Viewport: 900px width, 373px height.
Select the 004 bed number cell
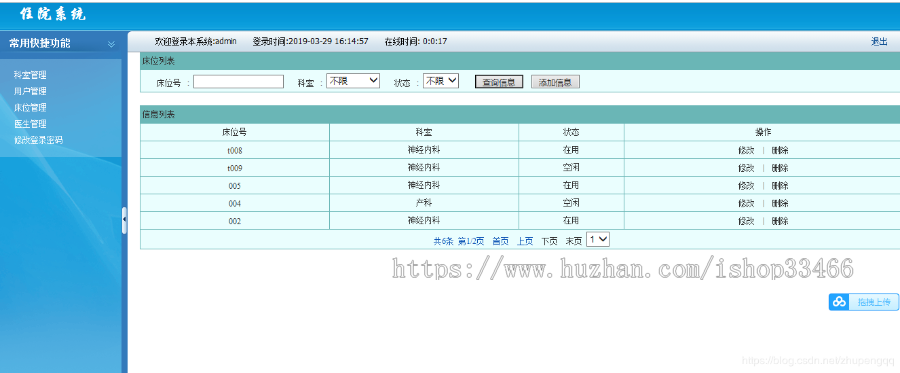click(235, 204)
